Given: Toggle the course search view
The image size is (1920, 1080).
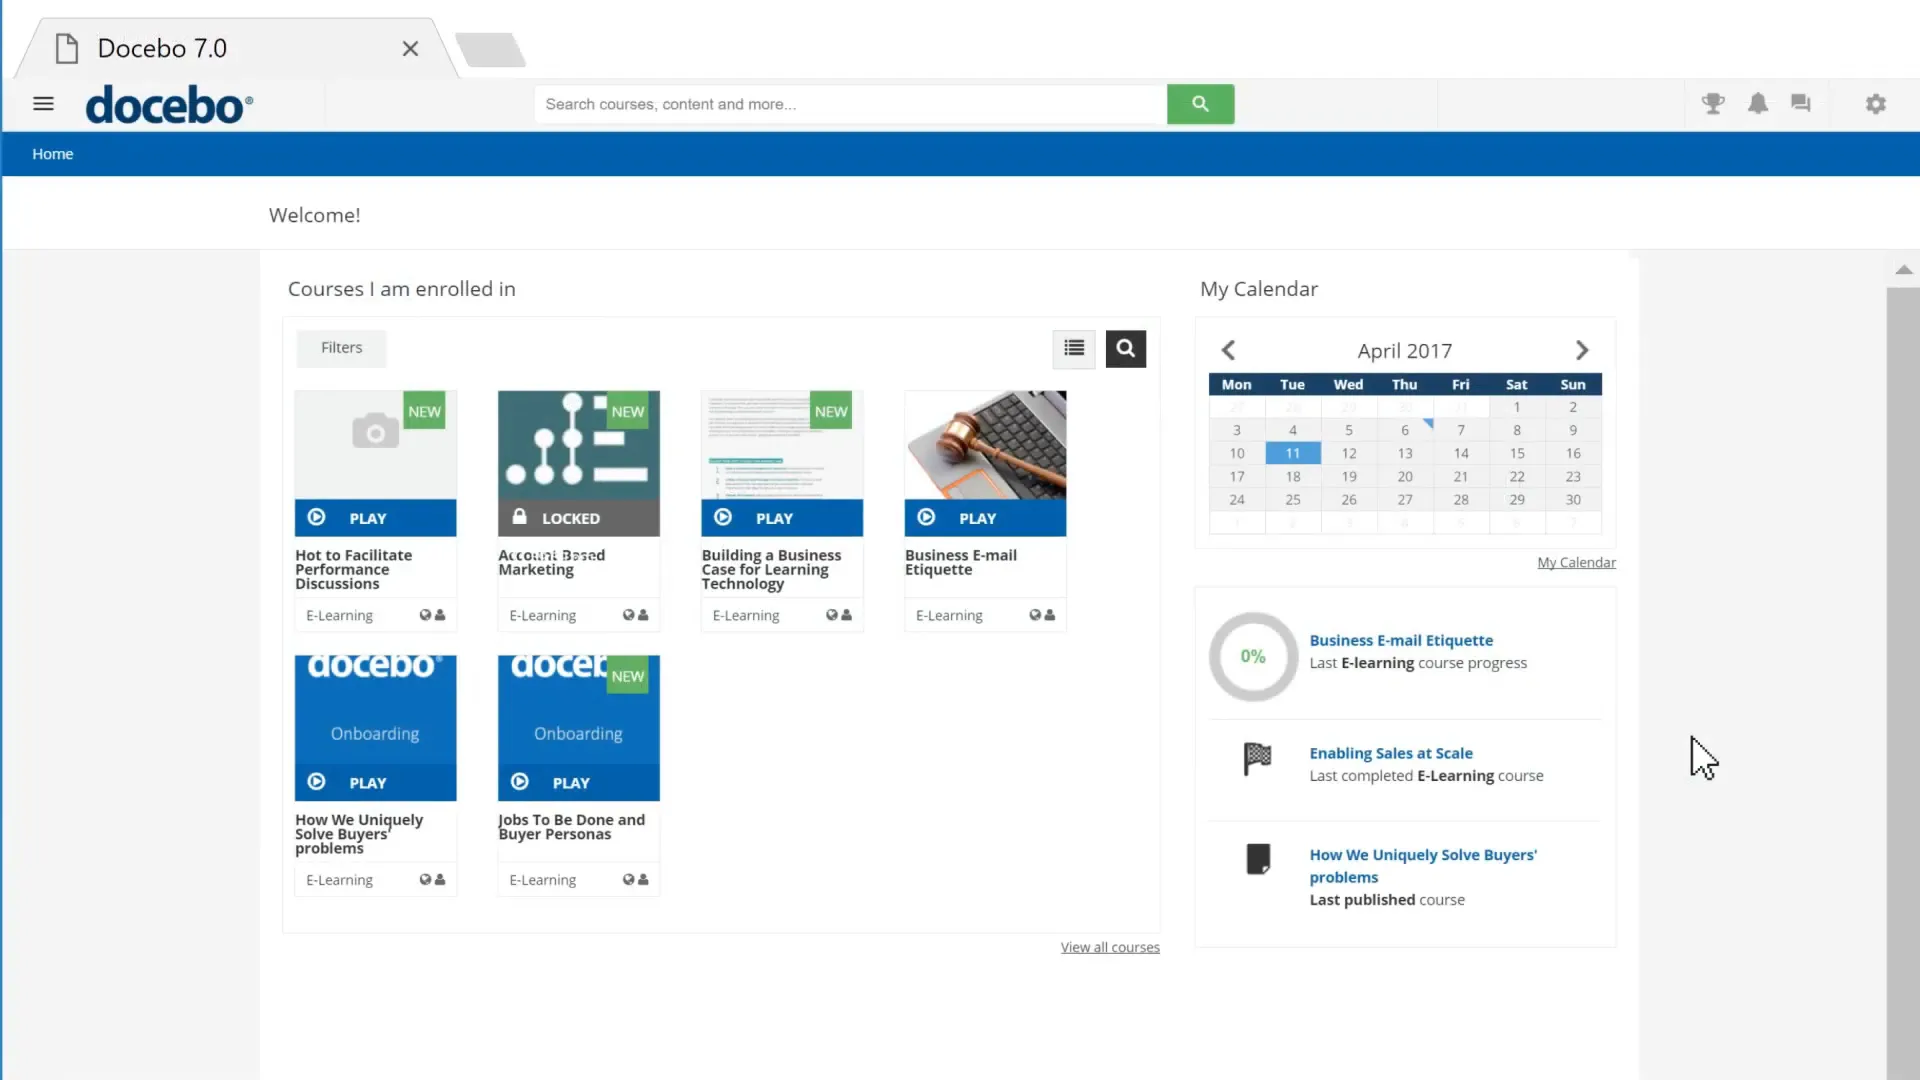Looking at the screenshot, I should click(1125, 348).
